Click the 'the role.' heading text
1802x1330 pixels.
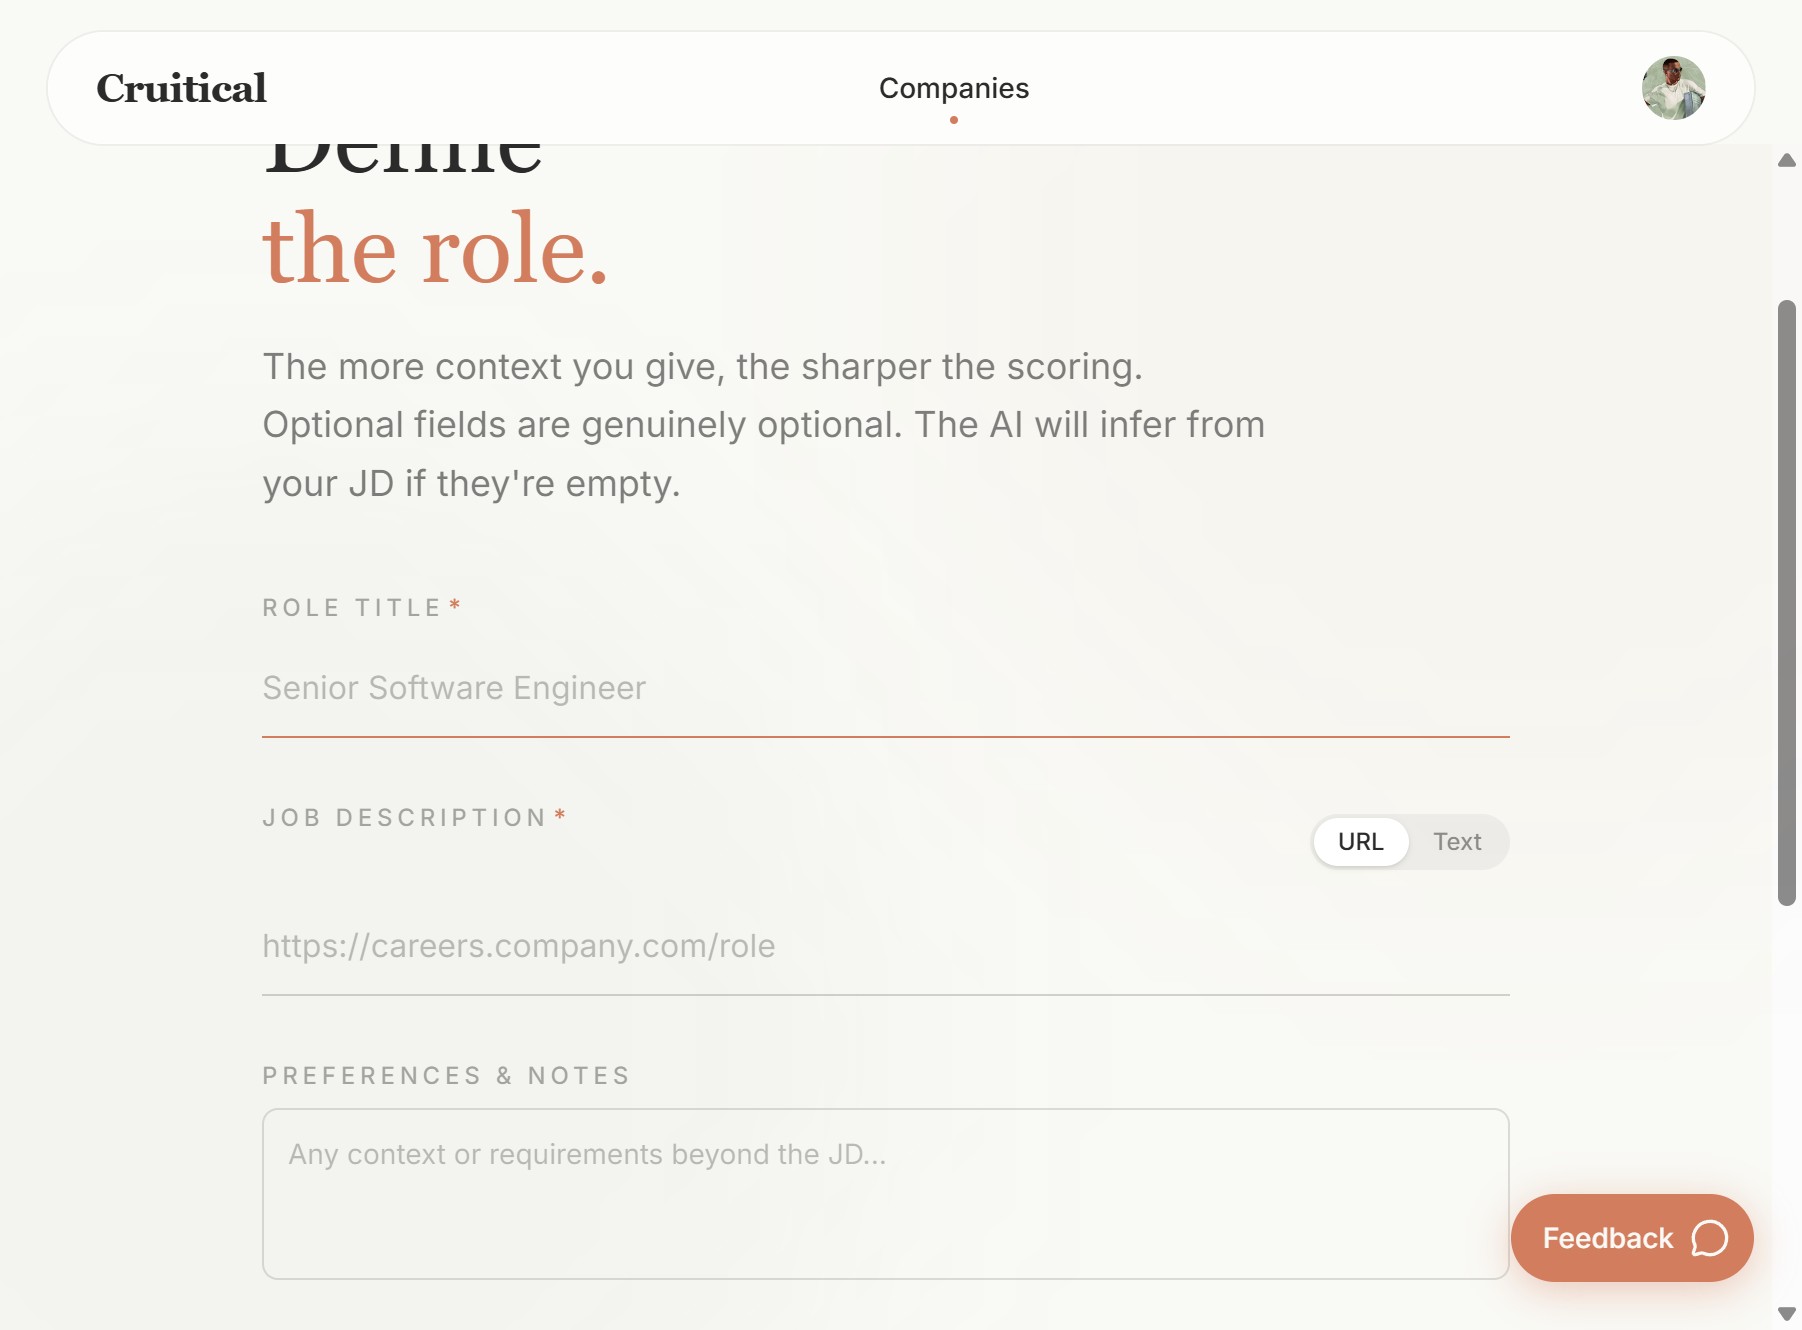click(x=435, y=250)
